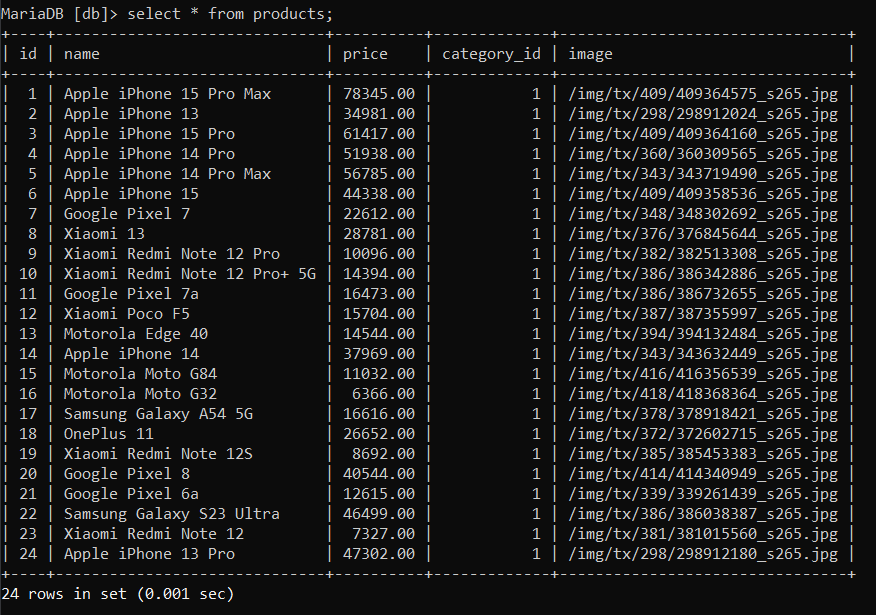Click the 'price' column header
The width and height of the screenshot is (876, 615).
point(365,54)
